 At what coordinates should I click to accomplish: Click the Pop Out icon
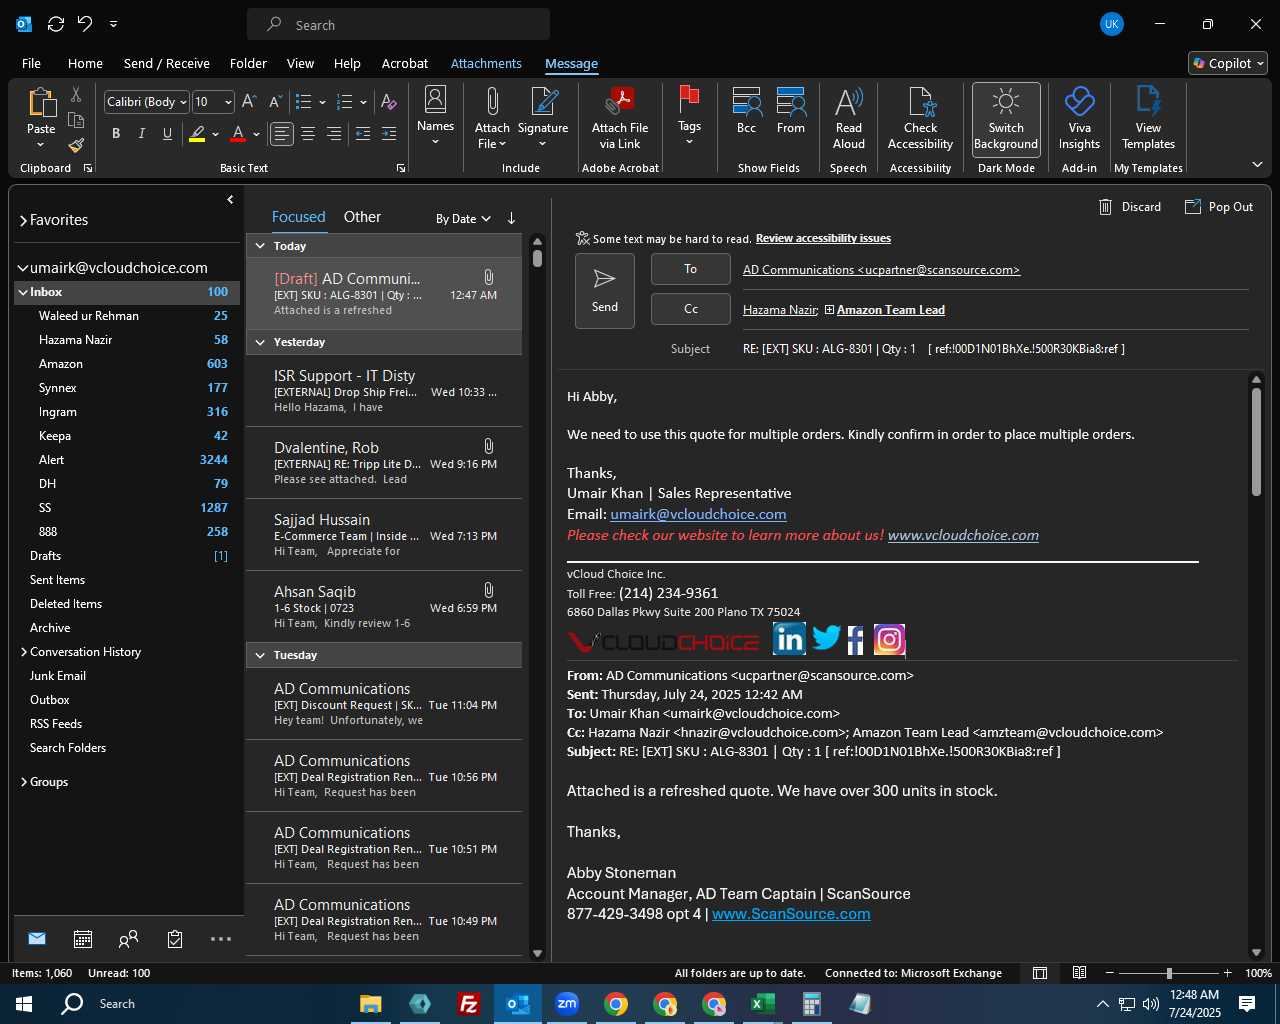tap(1193, 207)
